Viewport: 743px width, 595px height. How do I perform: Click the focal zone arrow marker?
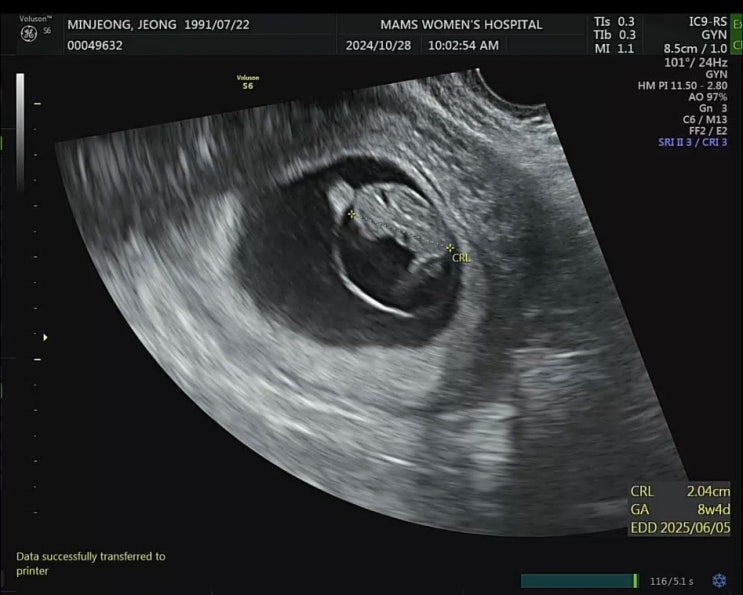pos(45,337)
